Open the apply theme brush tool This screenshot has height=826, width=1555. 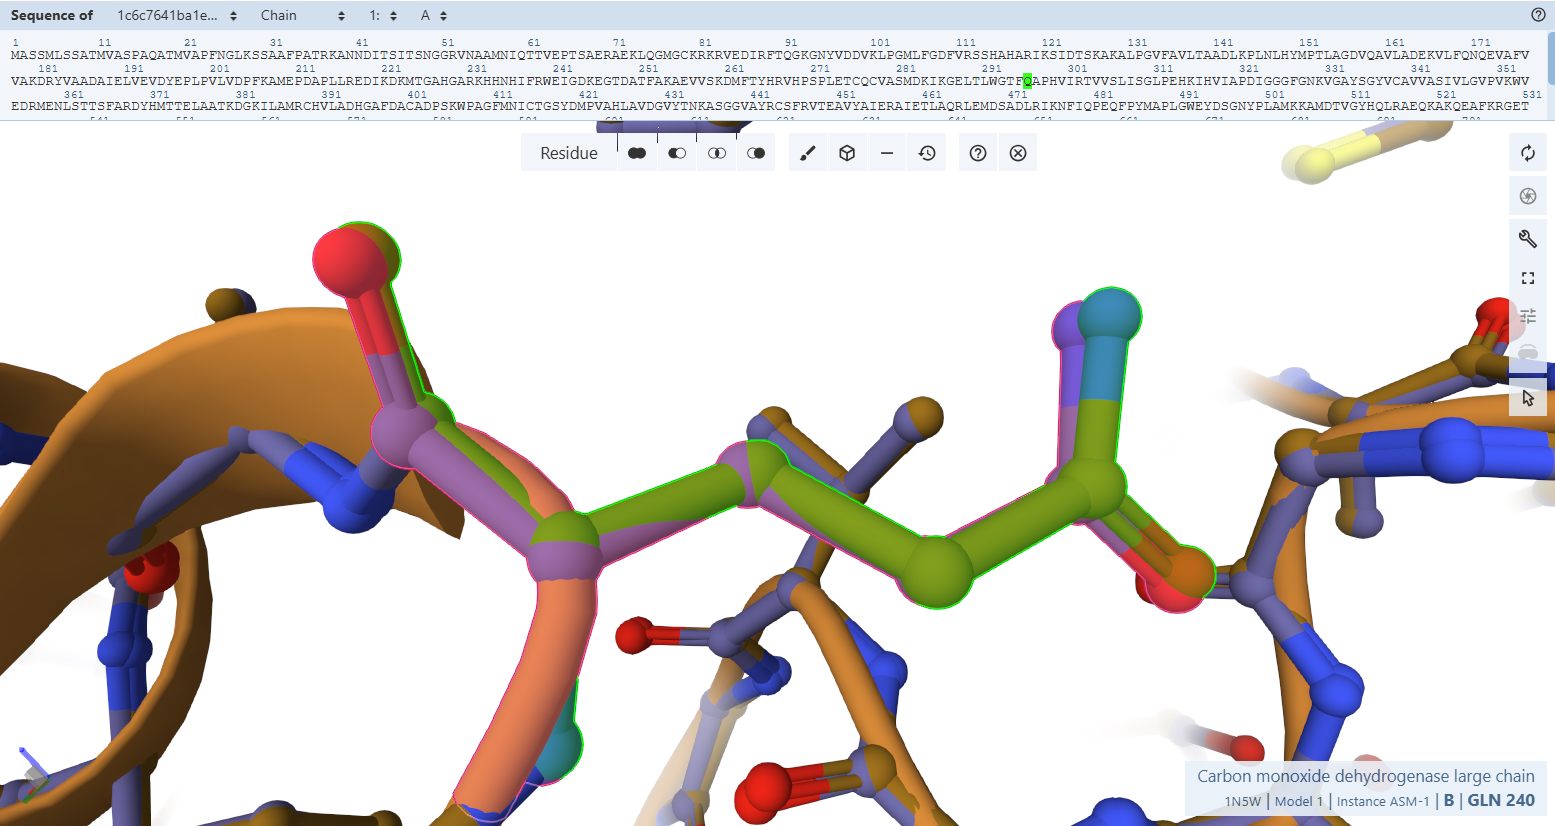pos(808,153)
